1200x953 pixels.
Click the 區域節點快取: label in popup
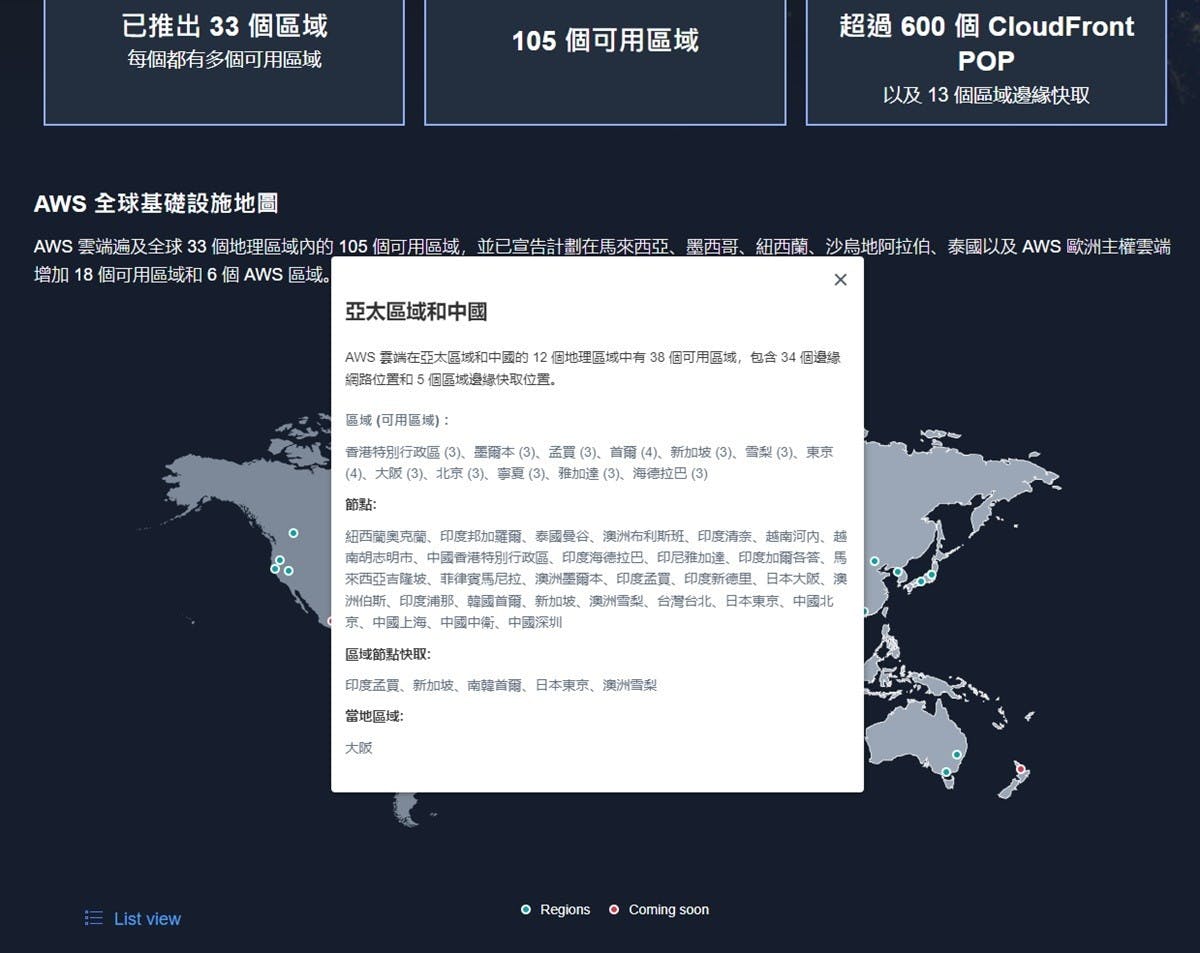coord(388,654)
